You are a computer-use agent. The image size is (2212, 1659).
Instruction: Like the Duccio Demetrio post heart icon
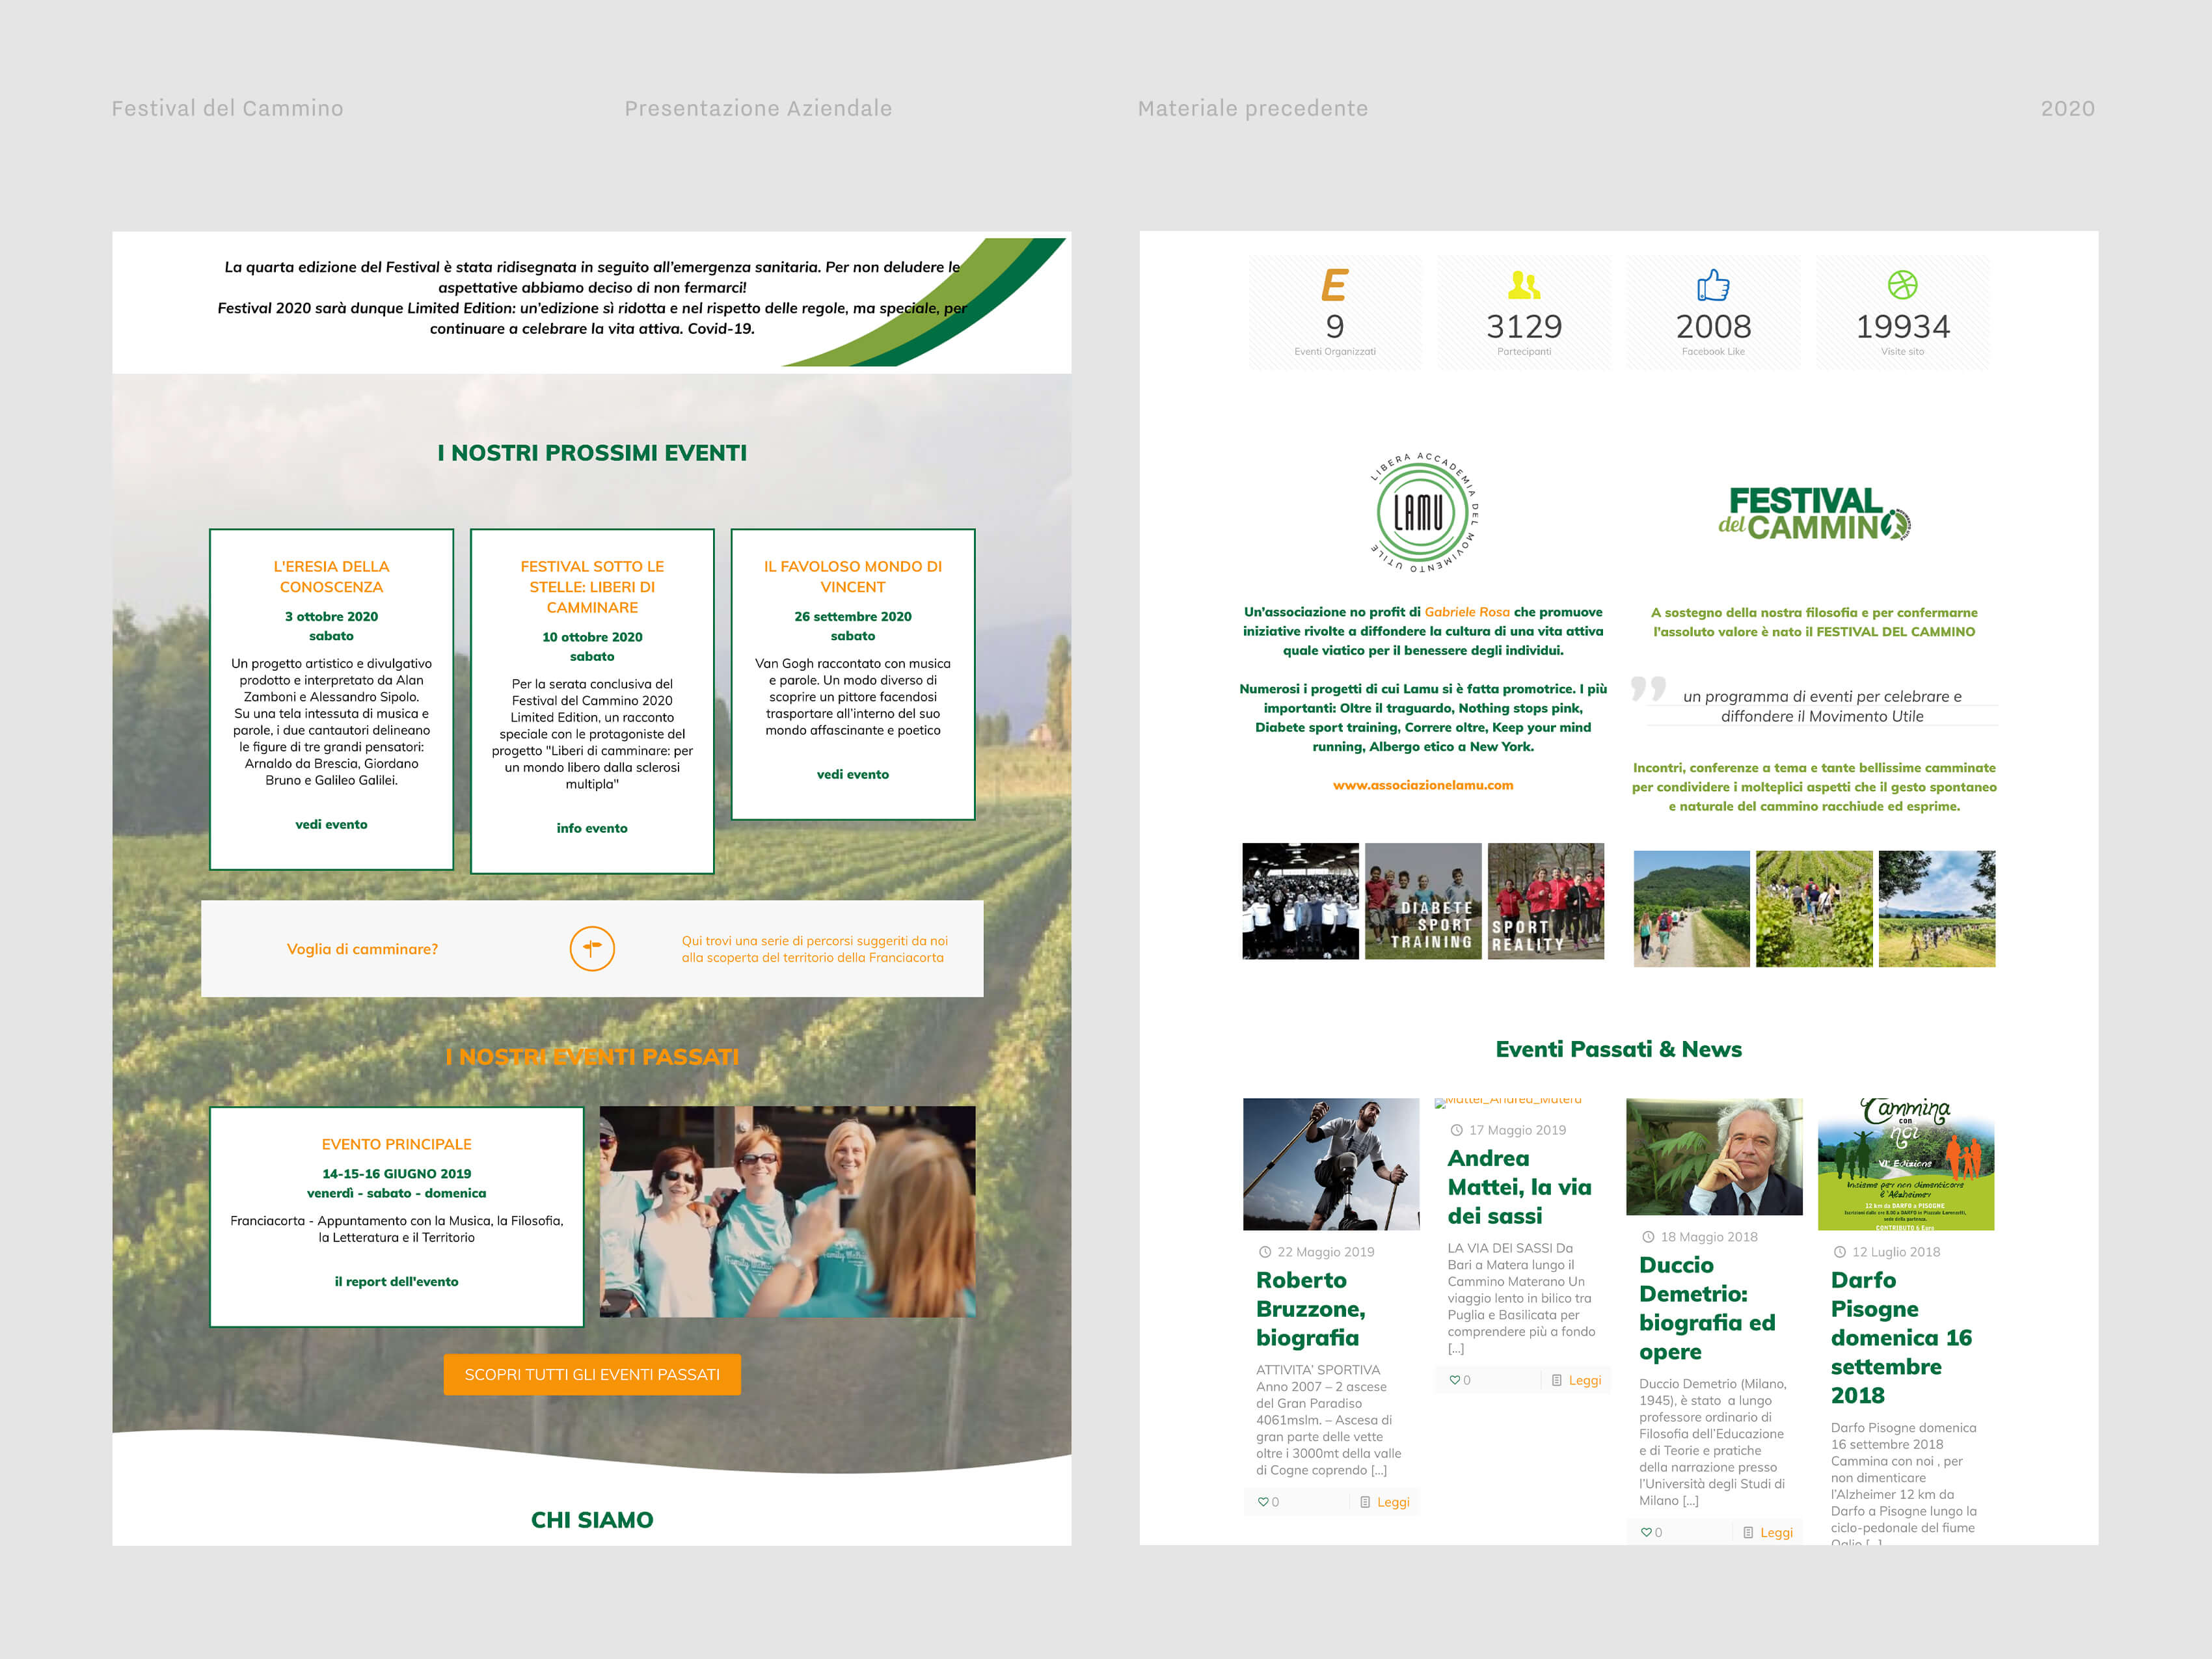coord(1646,1532)
